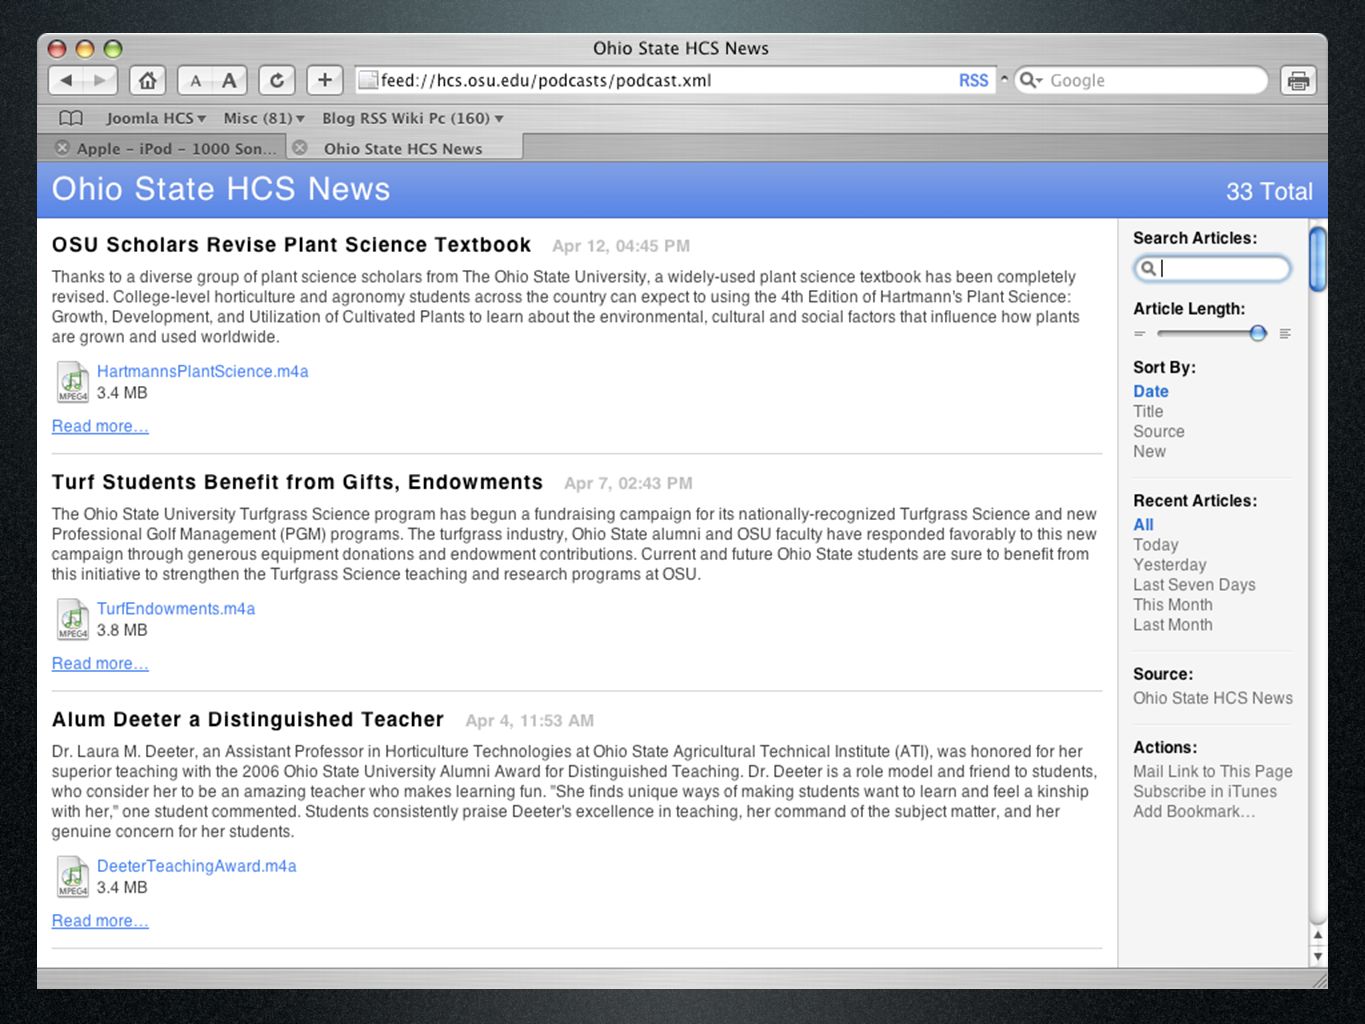Click Read more under the Turf Students article
This screenshot has height=1024, width=1365.
[x=100, y=664]
